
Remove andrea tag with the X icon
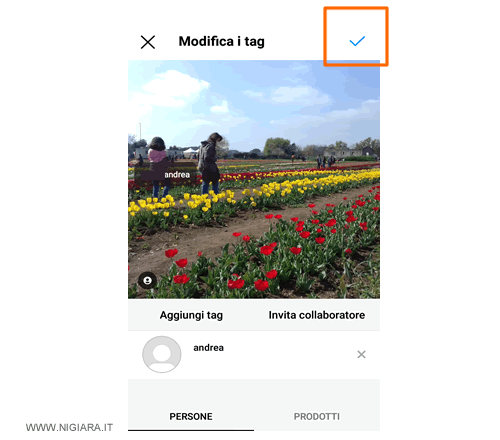click(x=361, y=354)
